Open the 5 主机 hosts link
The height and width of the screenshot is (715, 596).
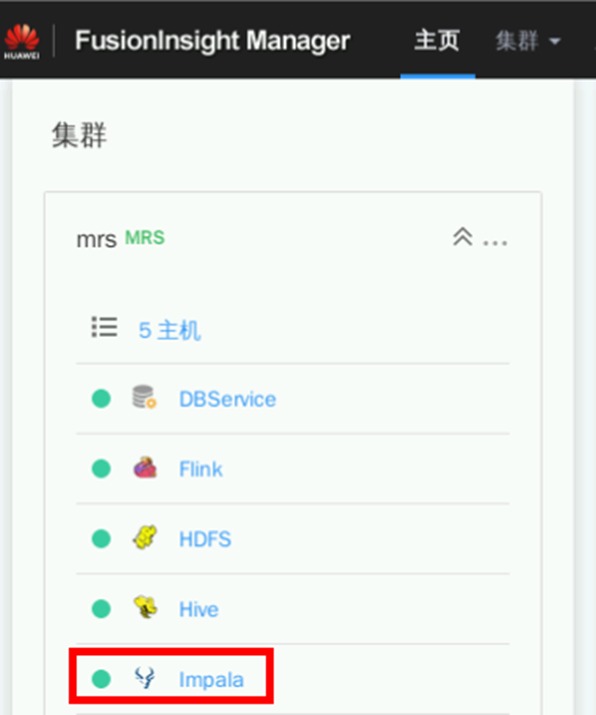click(x=169, y=330)
